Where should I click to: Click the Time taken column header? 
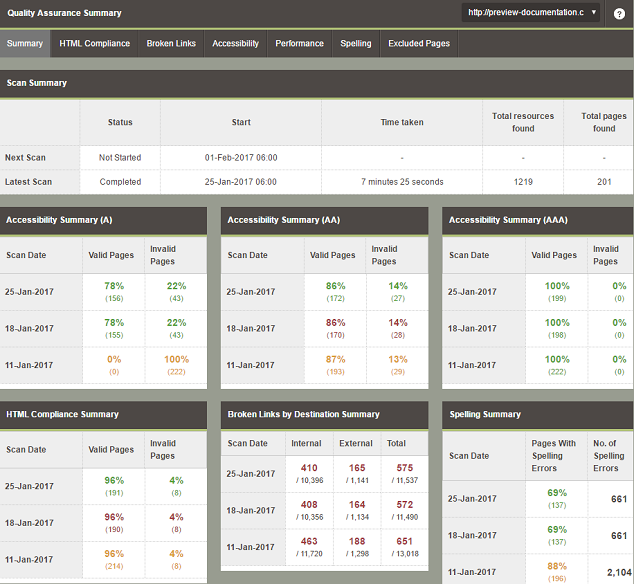click(x=402, y=123)
